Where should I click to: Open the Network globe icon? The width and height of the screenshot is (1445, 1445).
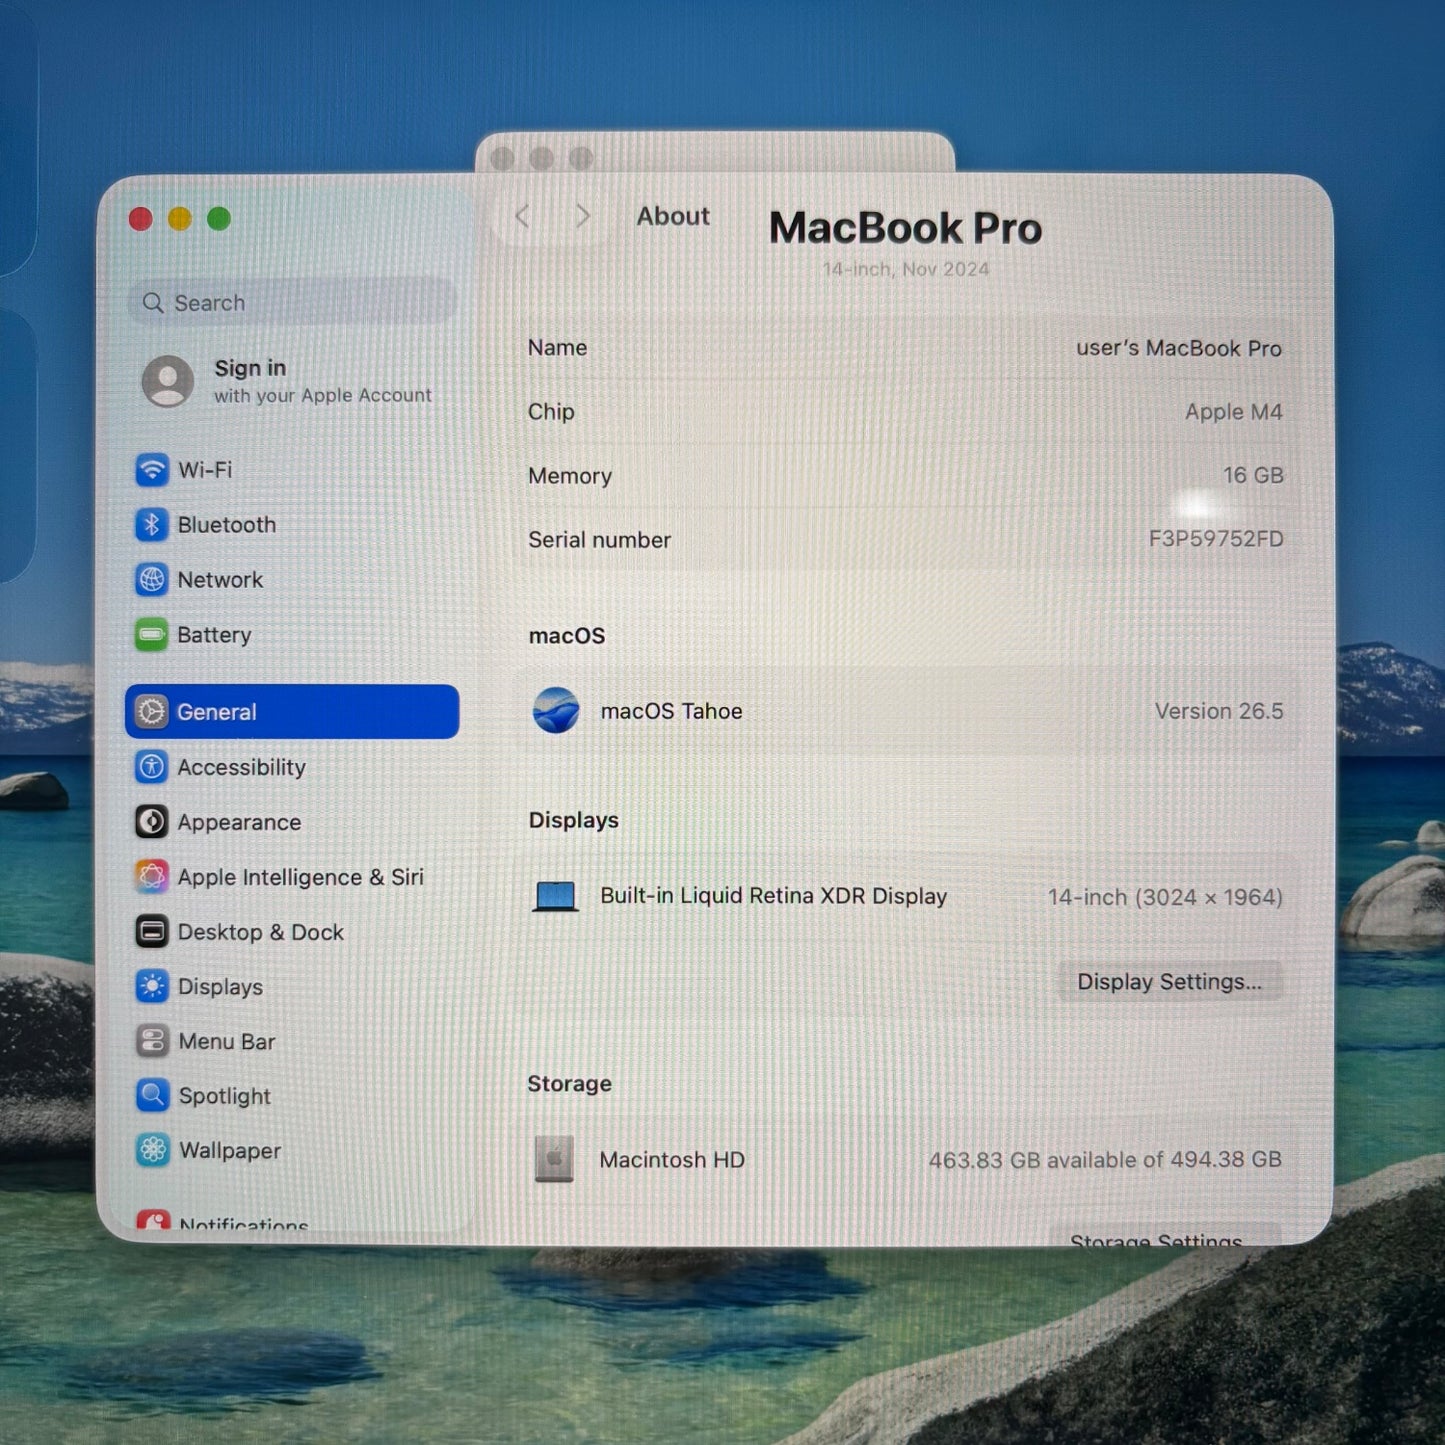tap(152, 579)
